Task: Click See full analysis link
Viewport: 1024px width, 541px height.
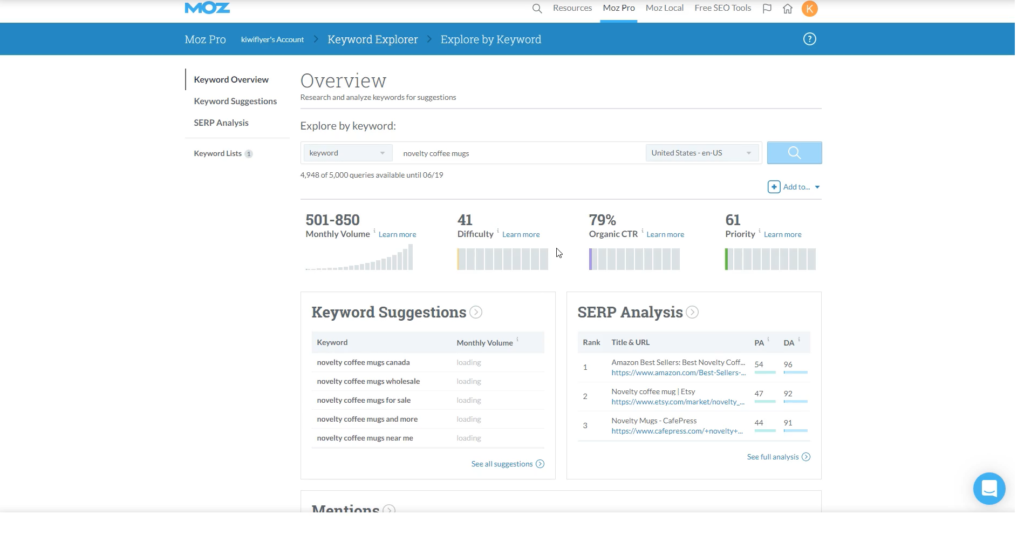Action: 773,457
